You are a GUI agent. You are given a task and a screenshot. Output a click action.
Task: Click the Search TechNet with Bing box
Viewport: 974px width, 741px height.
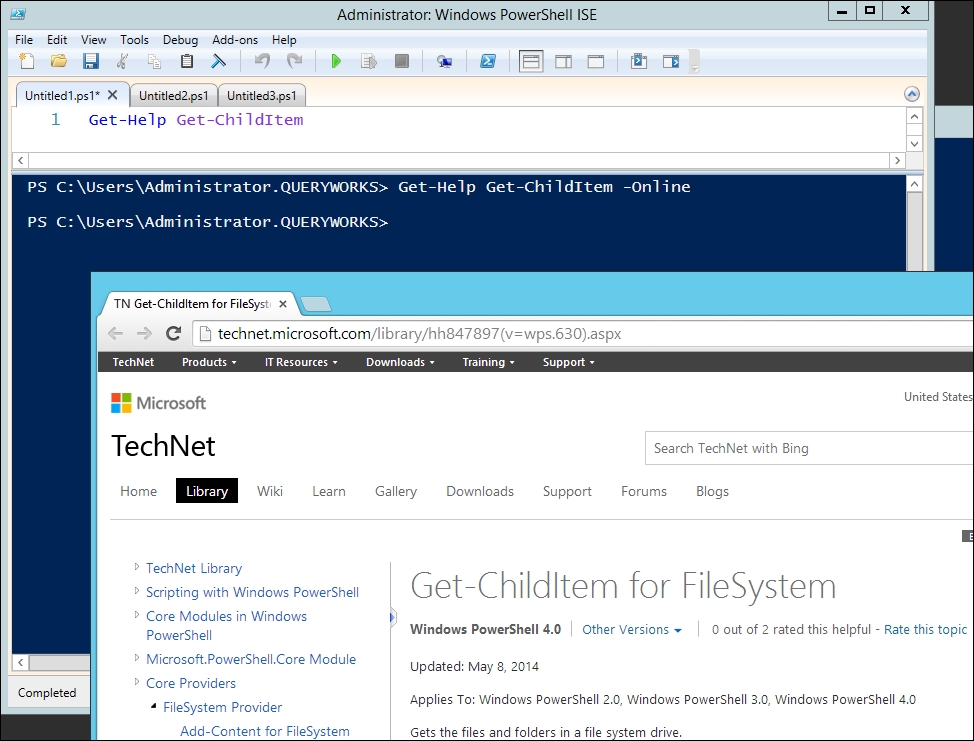tap(809, 448)
